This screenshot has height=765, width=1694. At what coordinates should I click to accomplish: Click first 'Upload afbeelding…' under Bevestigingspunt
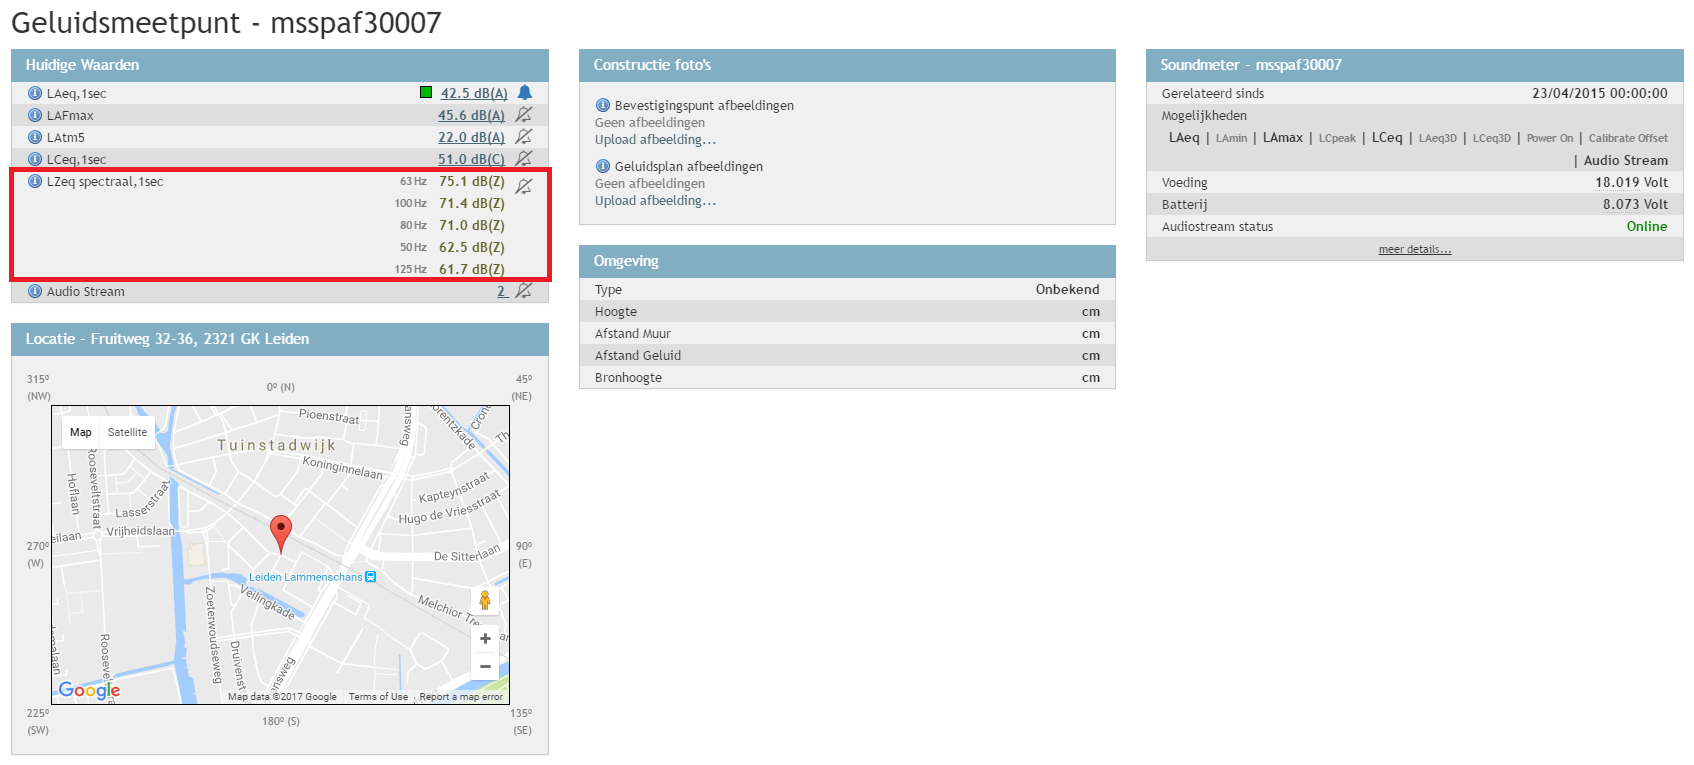tap(655, 140)
